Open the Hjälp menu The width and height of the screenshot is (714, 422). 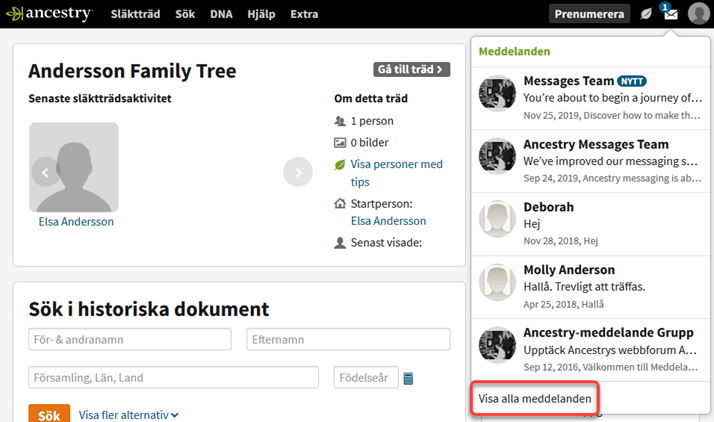tap(261, 14)
